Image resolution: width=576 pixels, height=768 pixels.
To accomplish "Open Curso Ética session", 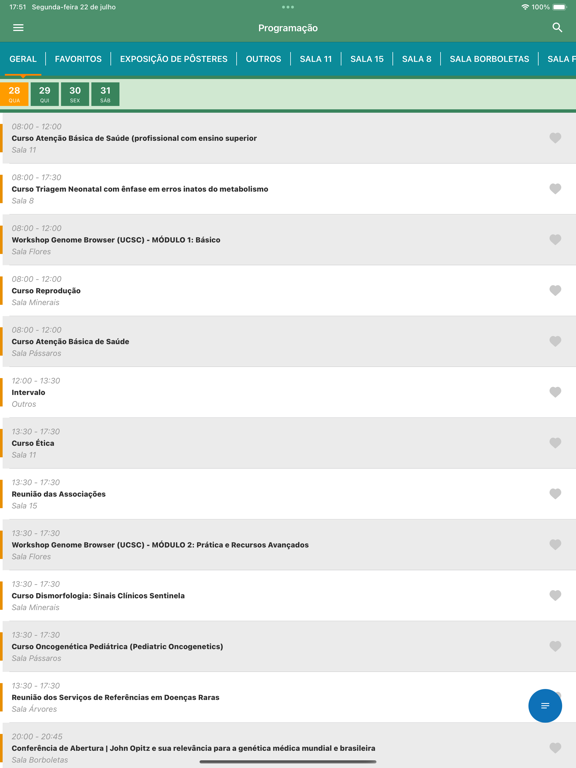I will tap(288, 443).
